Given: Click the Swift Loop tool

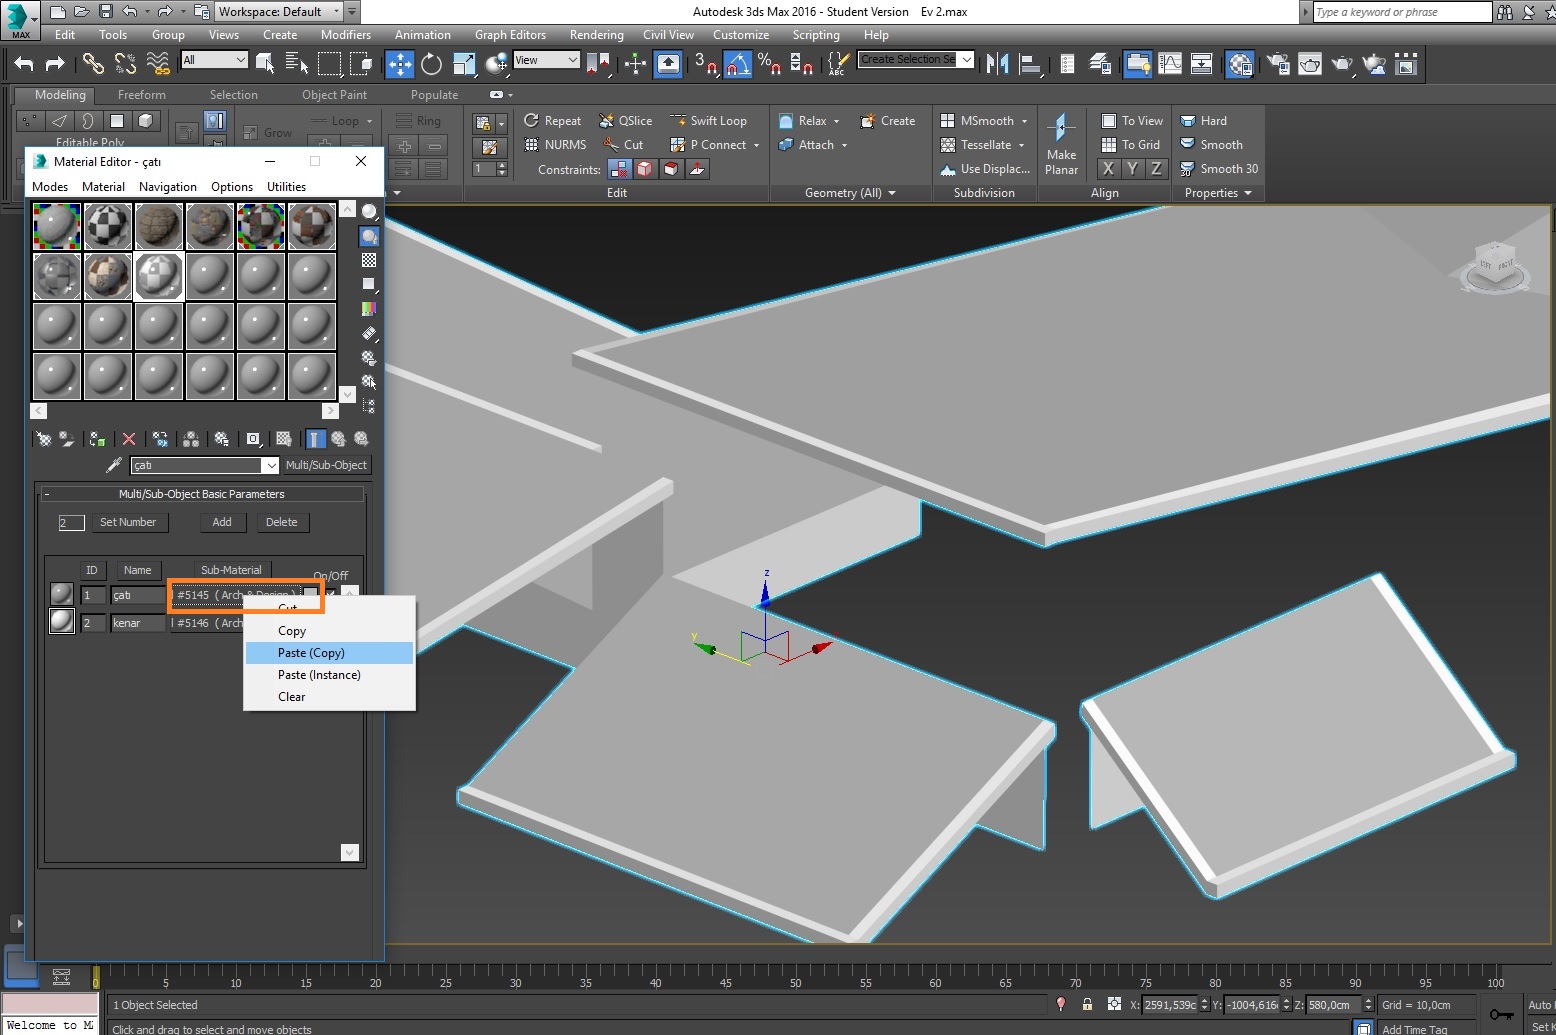Looking at the screenshot, I should [708, 121].
